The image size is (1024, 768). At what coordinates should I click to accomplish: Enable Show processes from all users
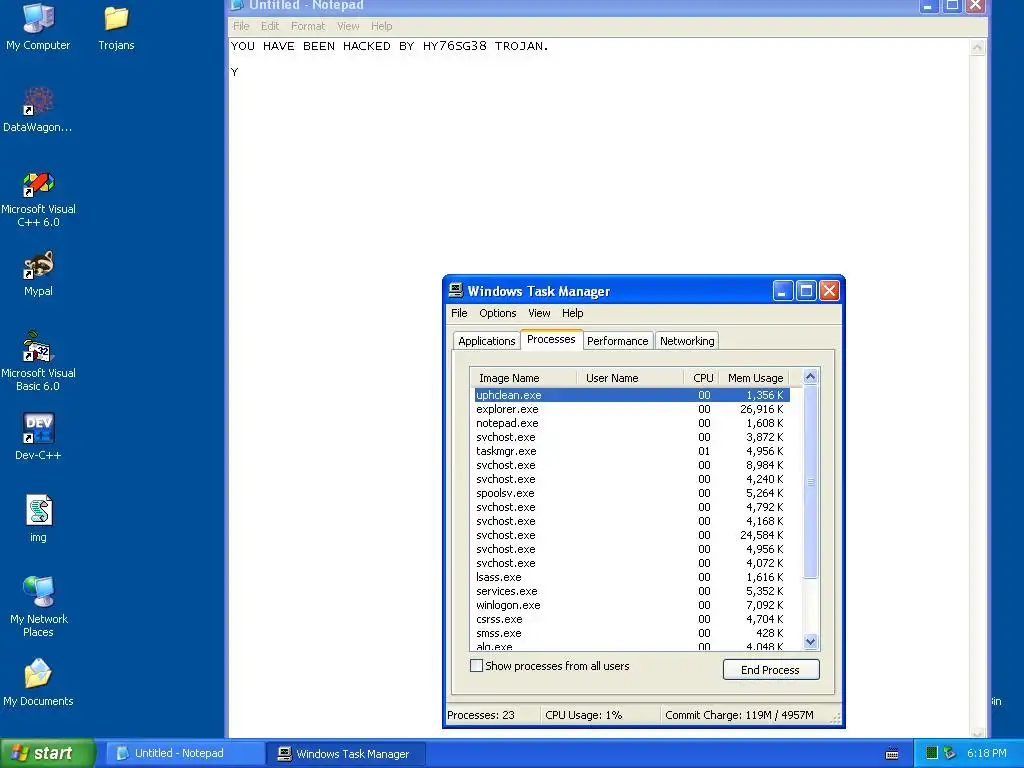477,666
